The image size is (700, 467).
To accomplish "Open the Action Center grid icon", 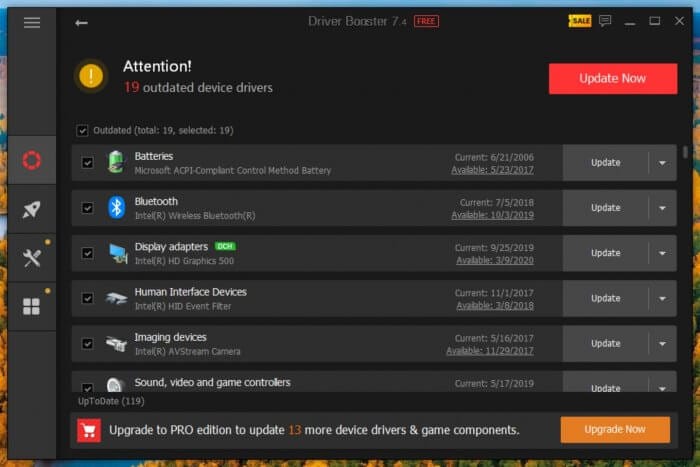I will point(32,306).
